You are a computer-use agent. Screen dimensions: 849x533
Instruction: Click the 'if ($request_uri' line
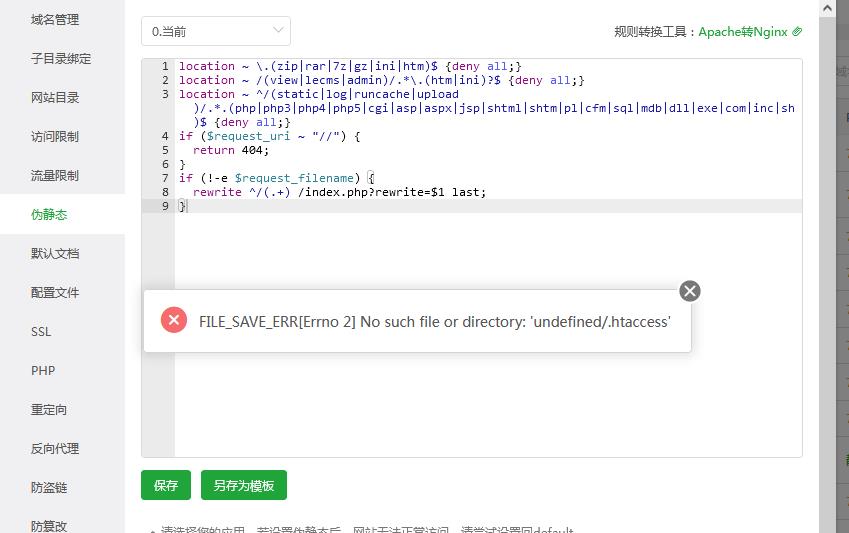coord(270,136)
